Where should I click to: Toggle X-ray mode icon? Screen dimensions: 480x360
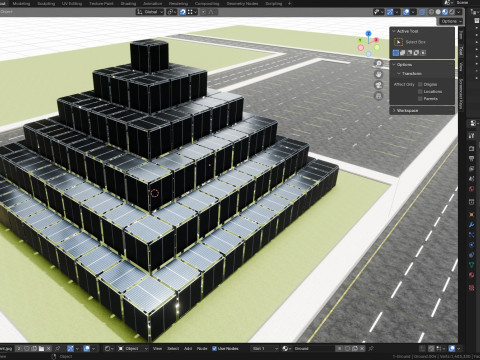coord(422,12)
